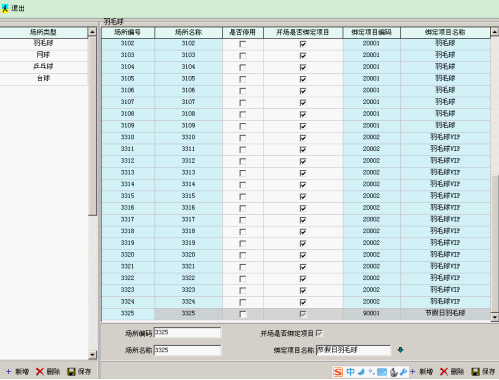
Task: Check 是否停用 box for row 3102
Action: pyautogui.click(x=243, y=44)
